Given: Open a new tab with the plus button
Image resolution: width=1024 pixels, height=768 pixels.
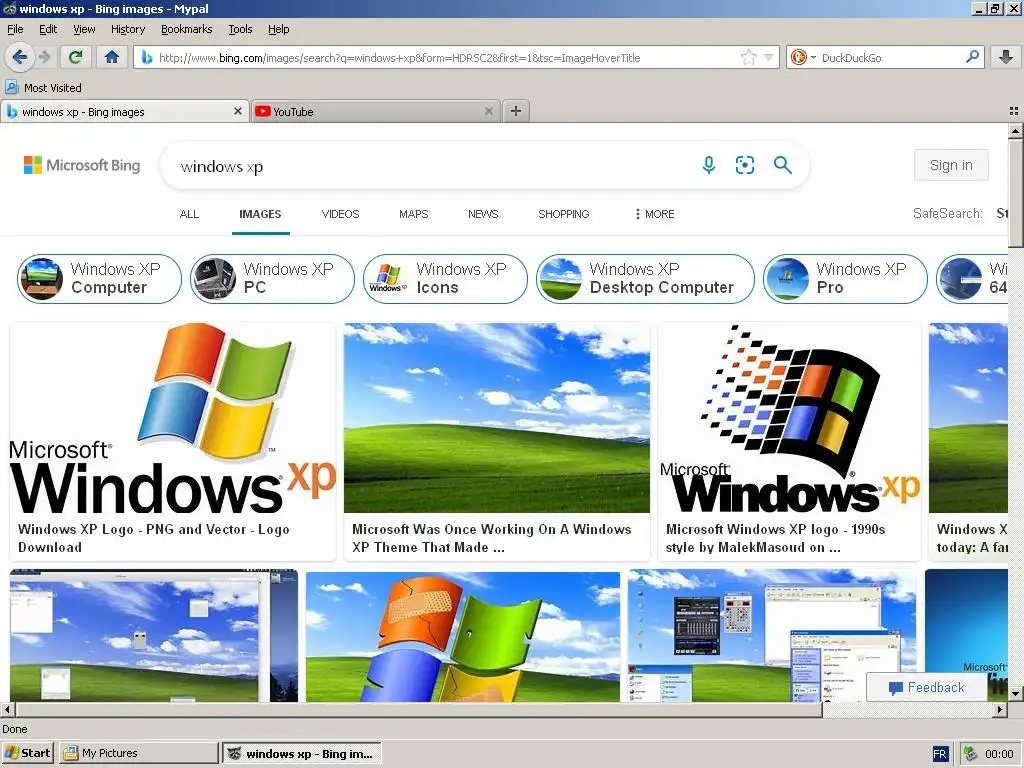Looking at the screenshot, I should pyautogui.click(x=516, y=111).
